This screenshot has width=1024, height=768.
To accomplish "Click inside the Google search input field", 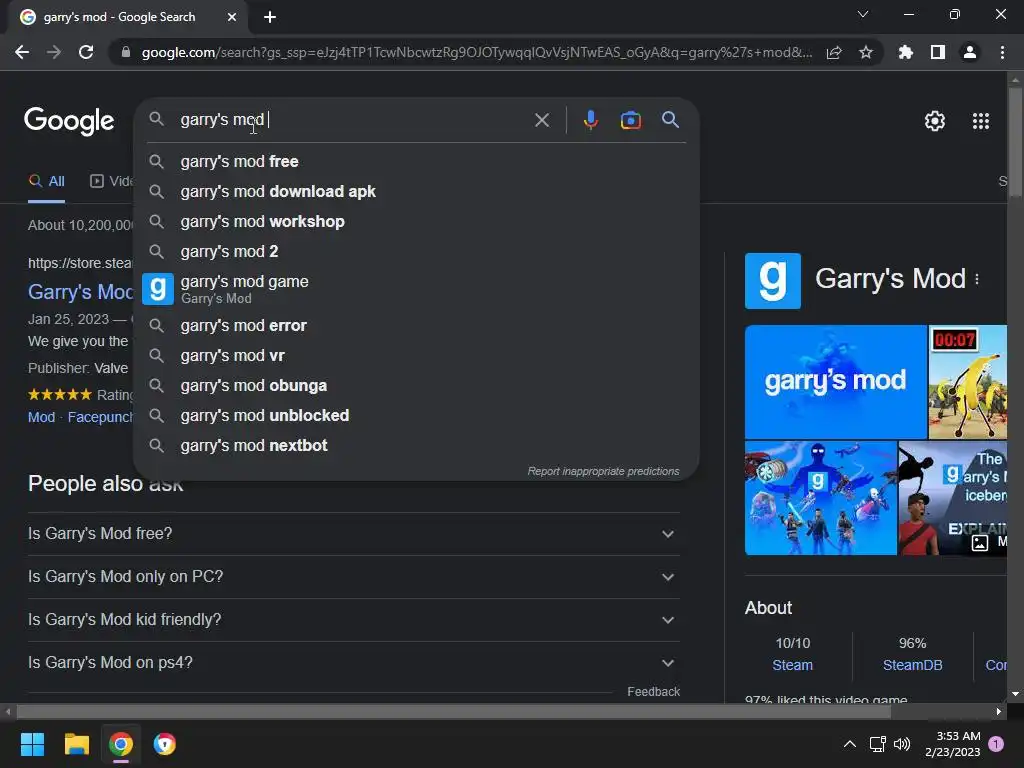I will tap(353, 120).
